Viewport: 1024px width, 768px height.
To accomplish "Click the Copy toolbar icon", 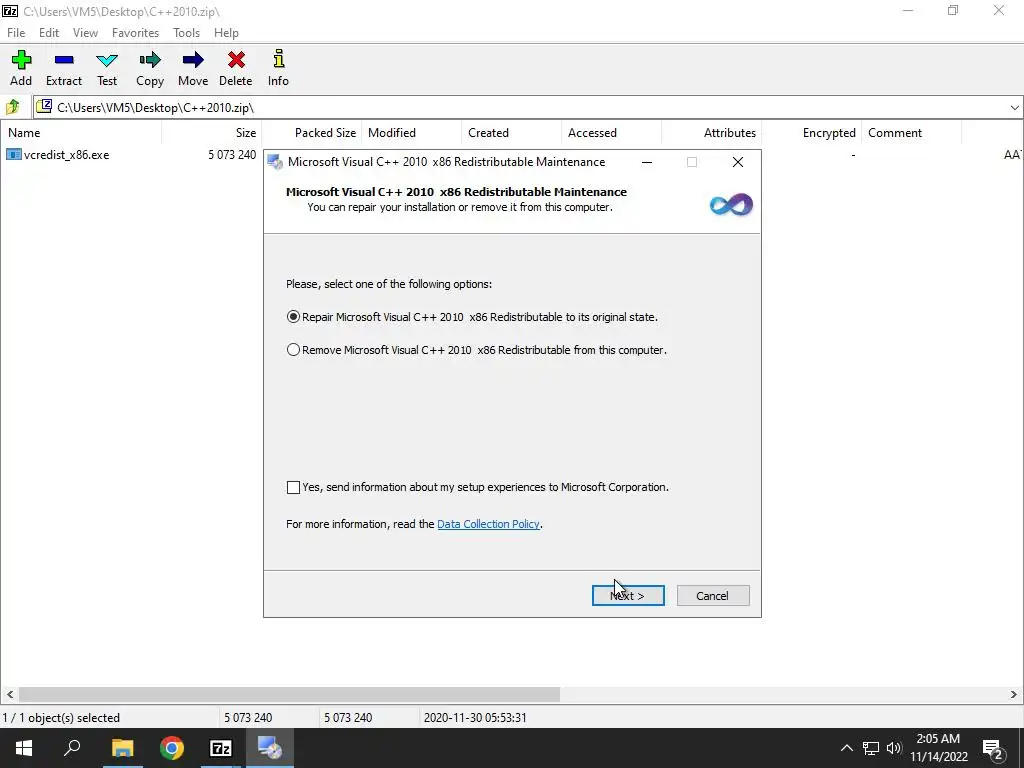I will pos(150,61).
